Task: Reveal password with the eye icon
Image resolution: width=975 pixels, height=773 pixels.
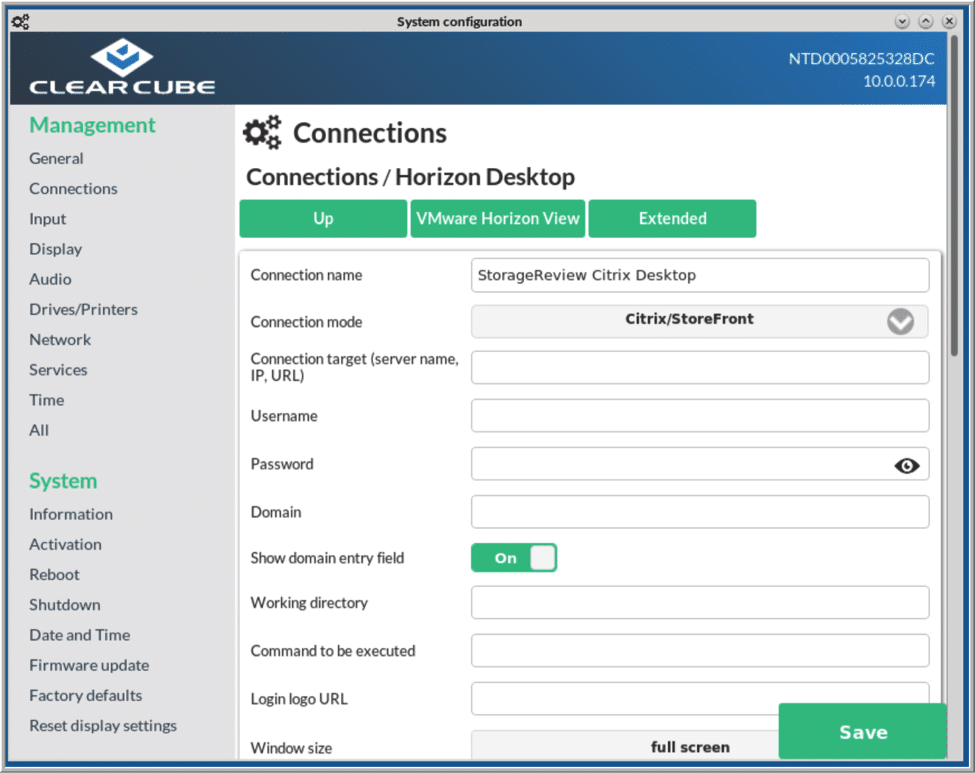Action: coord(907,465)
